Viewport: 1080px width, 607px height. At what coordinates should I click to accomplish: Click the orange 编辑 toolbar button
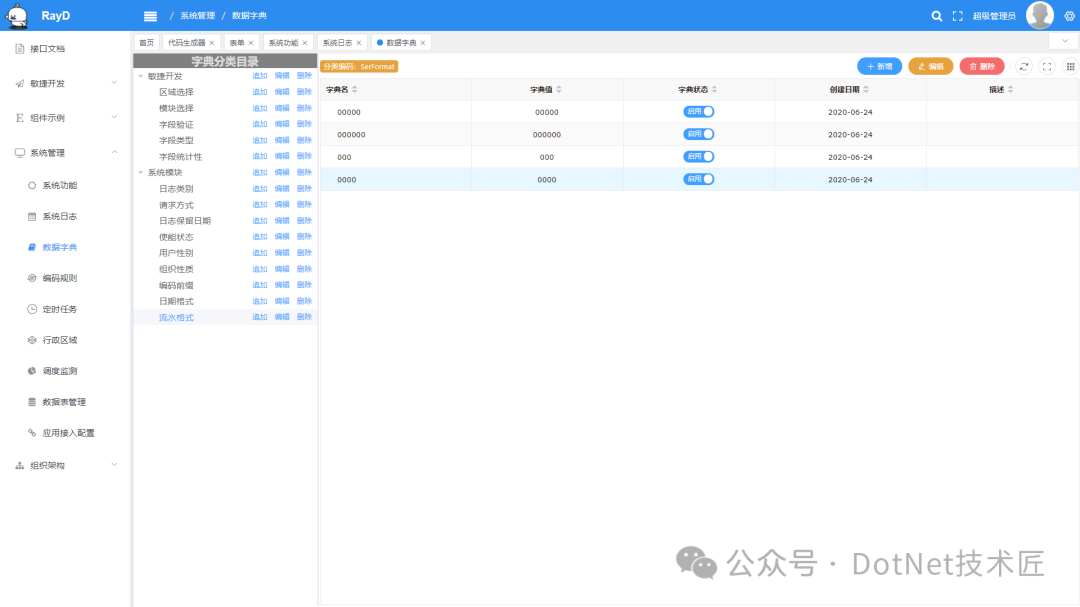[x=931, y=67]
